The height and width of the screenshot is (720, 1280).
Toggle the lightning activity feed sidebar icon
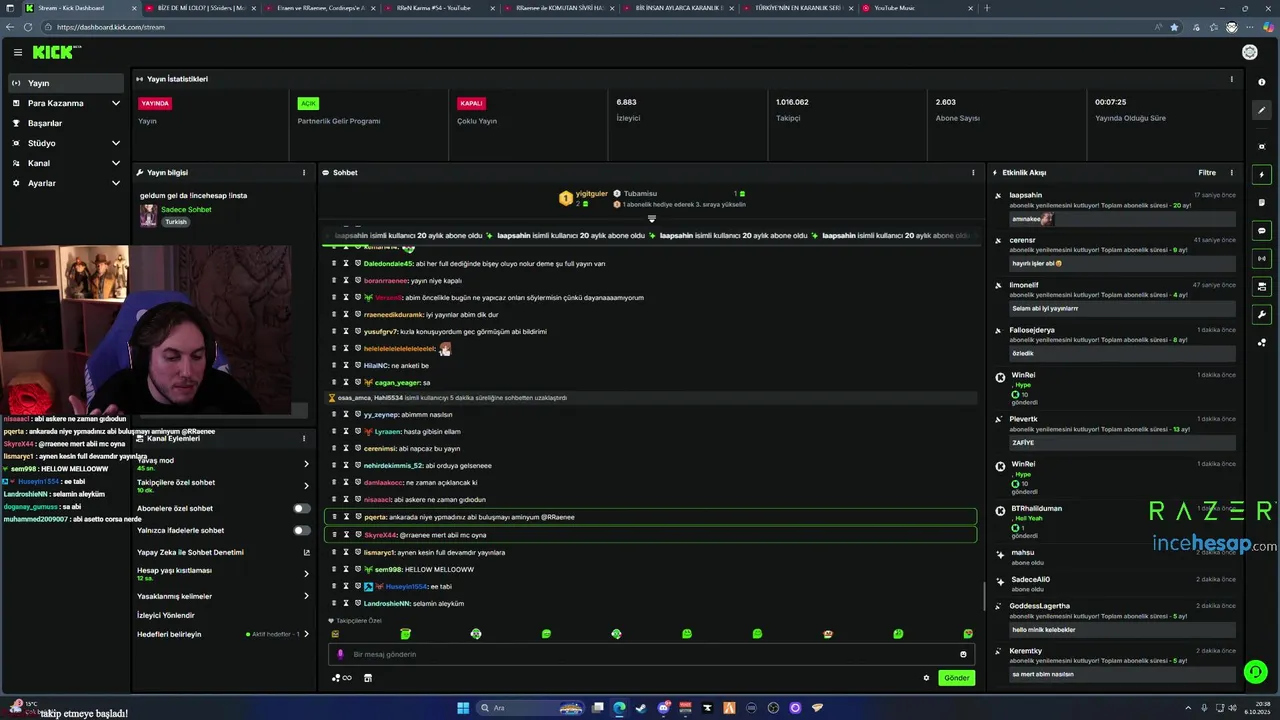click(x=1262, y=174)
